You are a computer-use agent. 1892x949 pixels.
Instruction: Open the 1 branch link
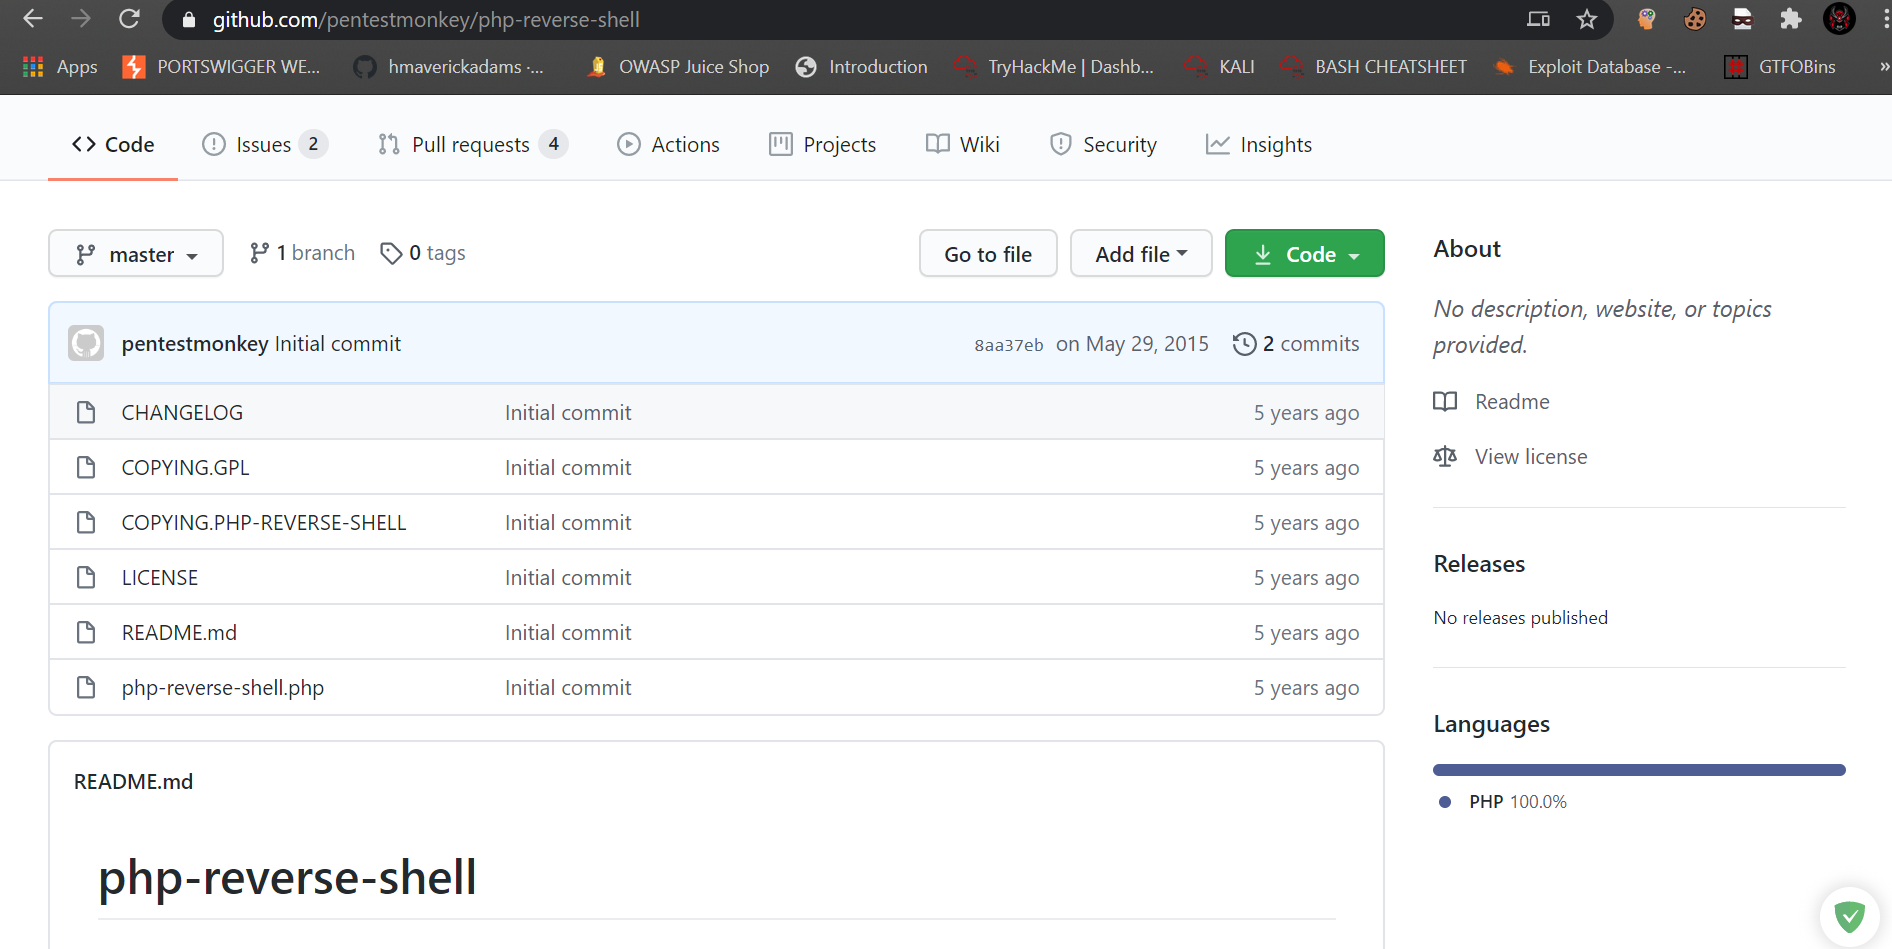tap(302, 253)
